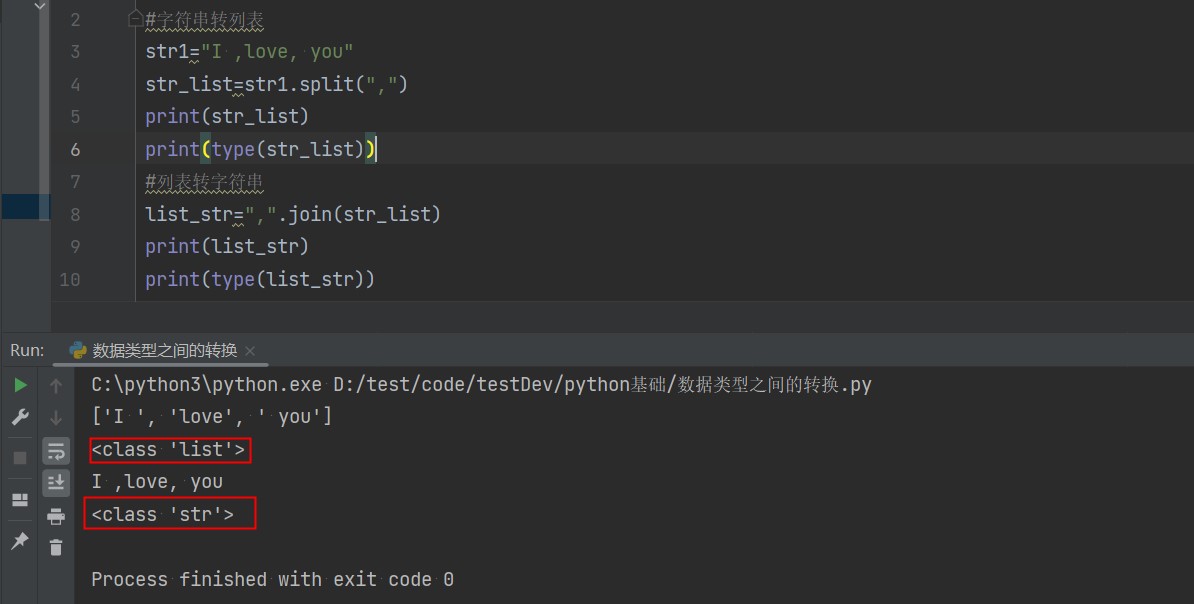Click Process finished with exit code 0
Image resolution: width=1194 pixels, height=604 pixels.
click(x=273, y=580)
